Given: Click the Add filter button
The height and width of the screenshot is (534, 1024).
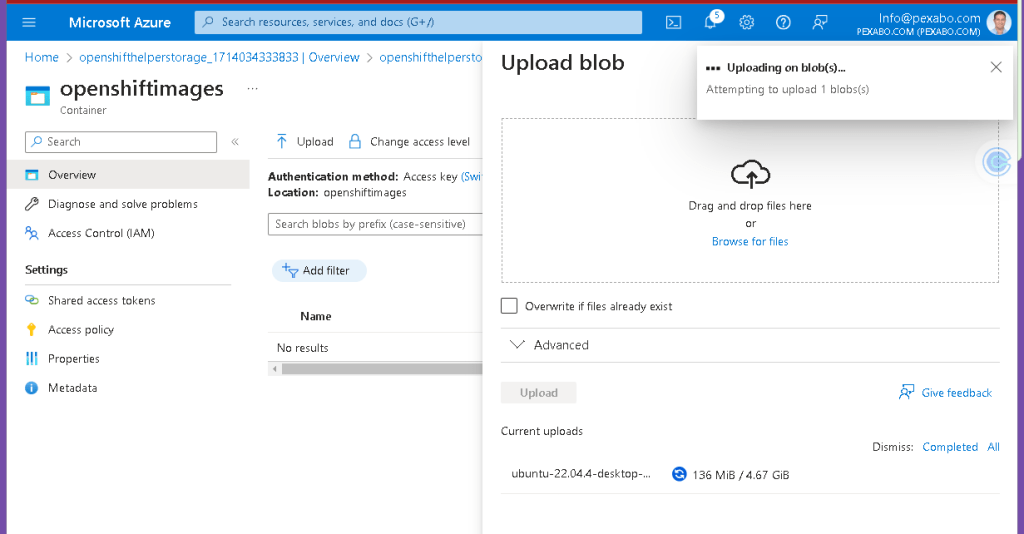Looking at the screenshot, I should pyautogui.click(x=319, y=270).
